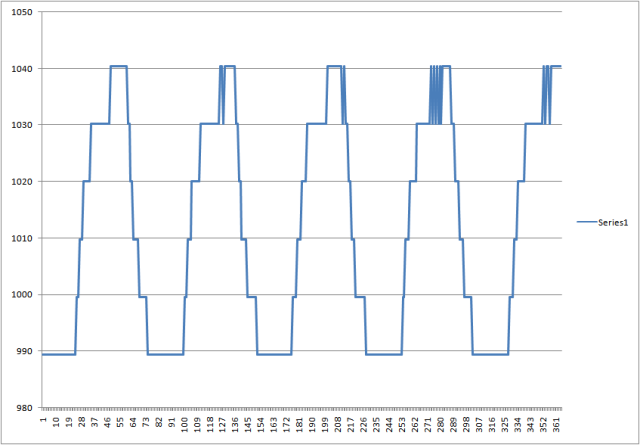640x445 pixels.
Task: Click the leftmost flat 990 segment of the line
Action: 58,354
